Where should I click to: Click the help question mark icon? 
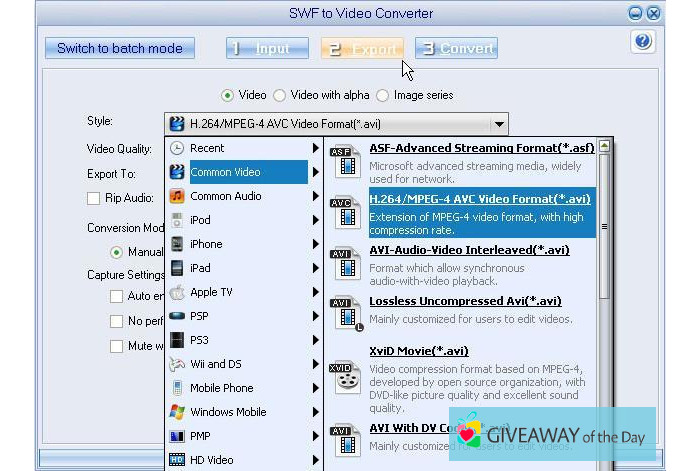(643, 42)
